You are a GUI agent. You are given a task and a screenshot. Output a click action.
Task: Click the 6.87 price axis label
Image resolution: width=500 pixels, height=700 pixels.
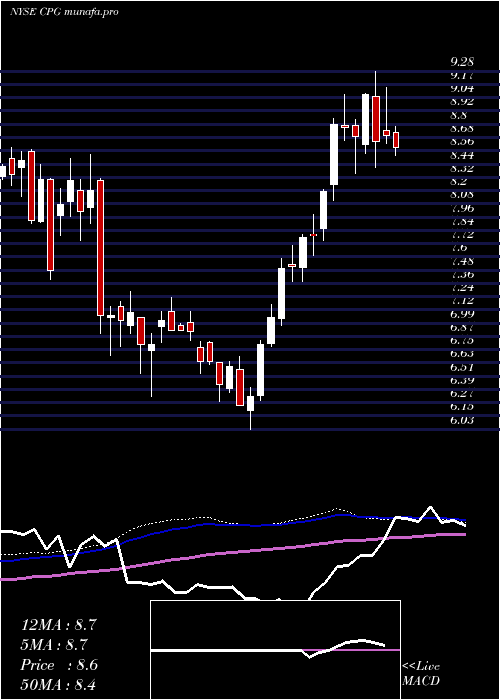pyautogui.click(x=462, y=328)
